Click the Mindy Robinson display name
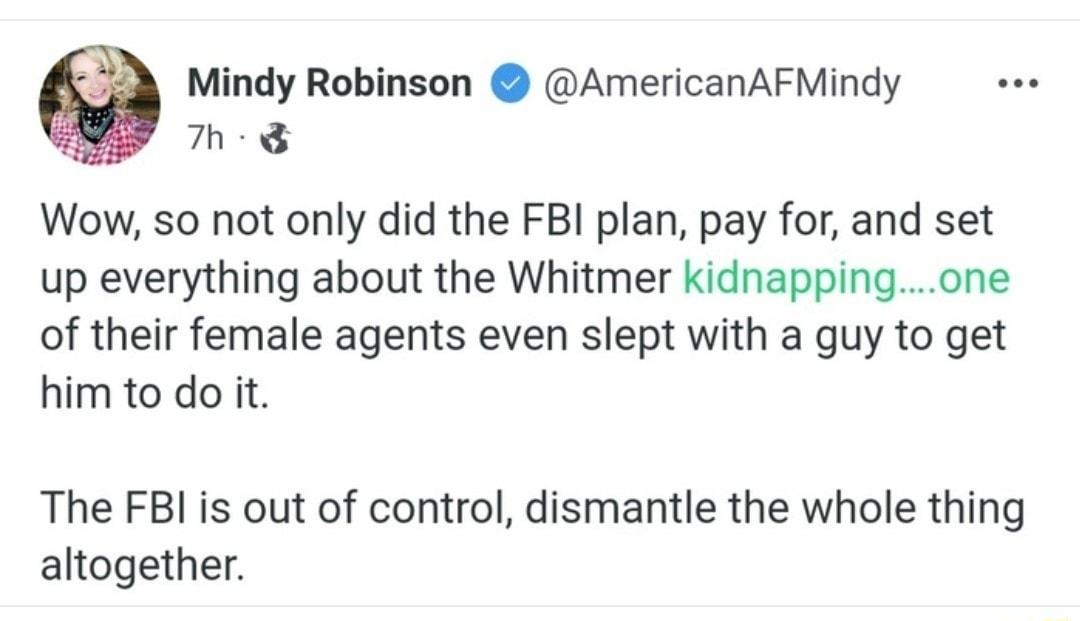 click(x=328, y=83)
